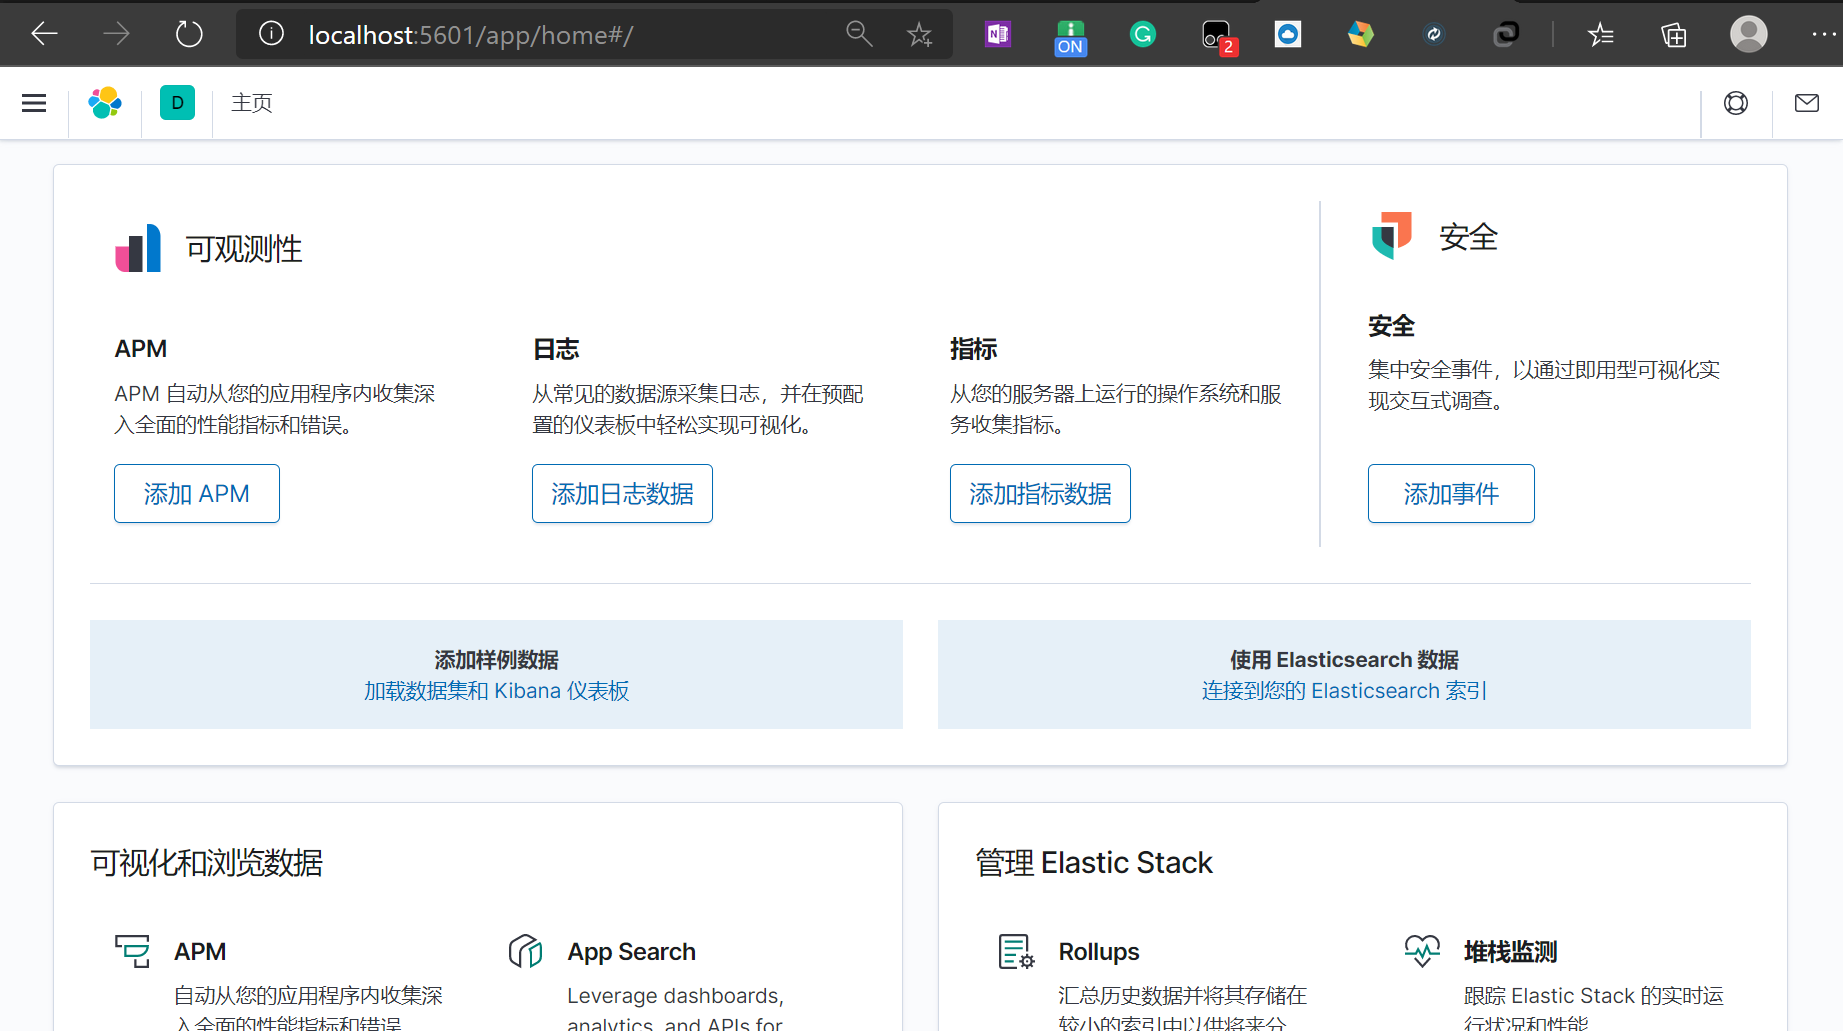Open the Grammarly extension icon
The height and width of the screenshot is (1031, 1843).
[1143, 34]
